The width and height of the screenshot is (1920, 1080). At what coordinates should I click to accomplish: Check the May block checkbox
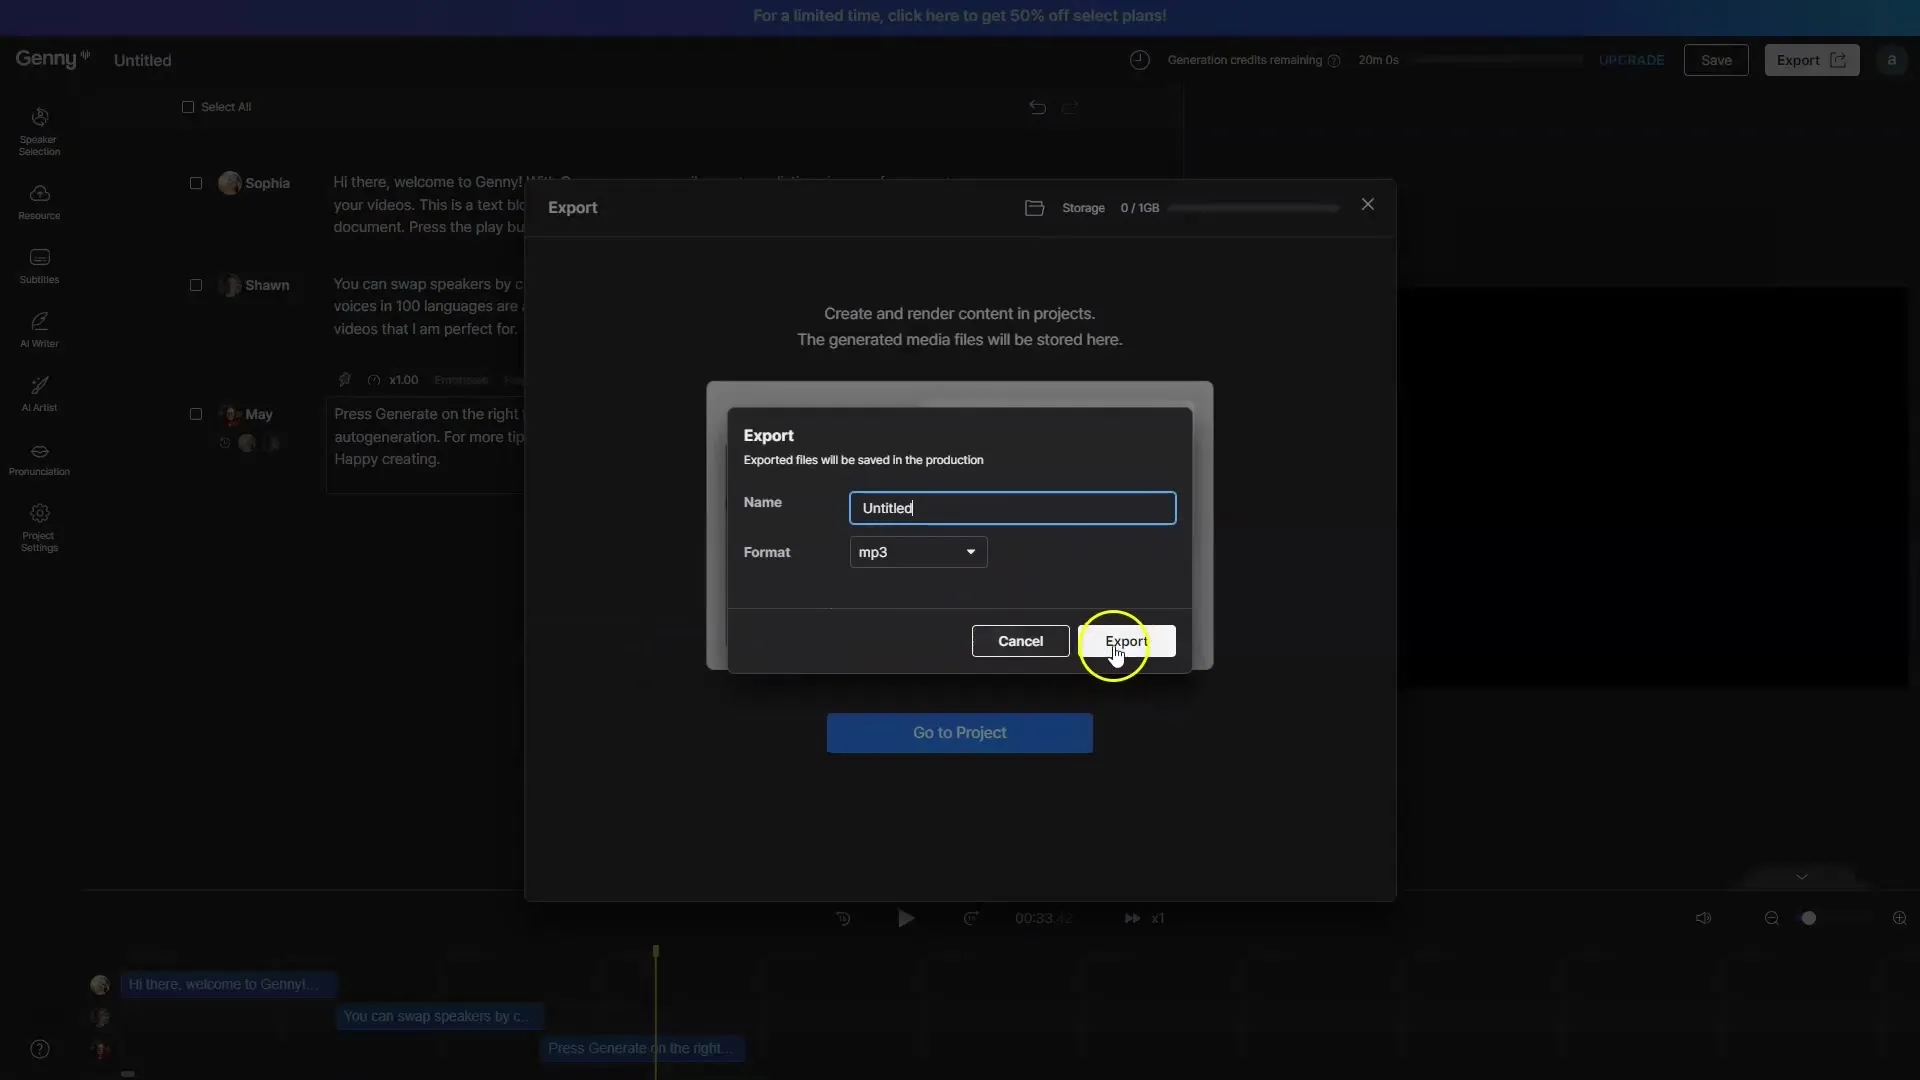tap(196, 414)
